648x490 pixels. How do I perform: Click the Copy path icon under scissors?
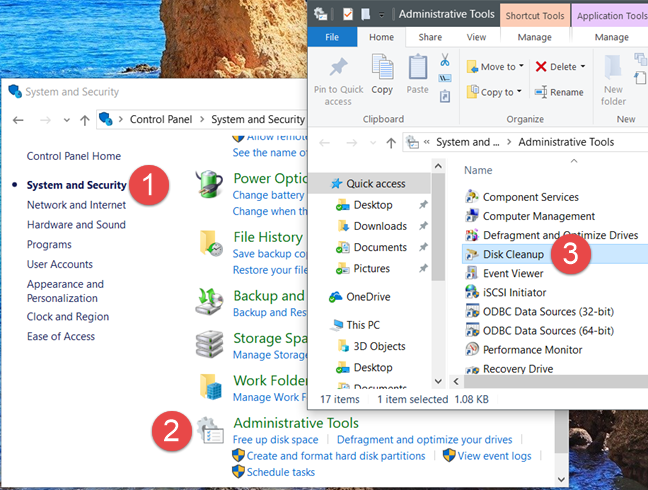tap(445, 78)
